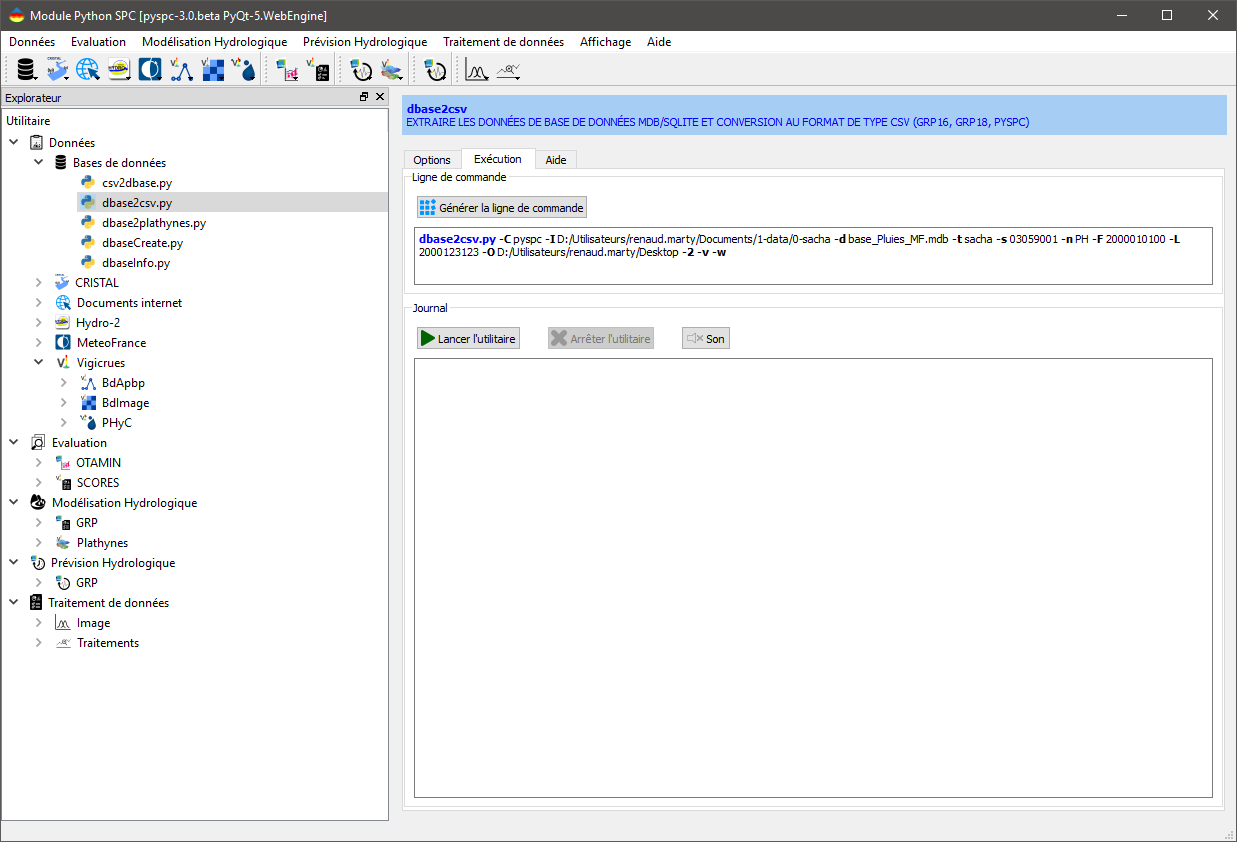Image resolution: width=1237 pixels, height=842 pixels.
Task: Switch to the Exécution tab
Action: 498,159
